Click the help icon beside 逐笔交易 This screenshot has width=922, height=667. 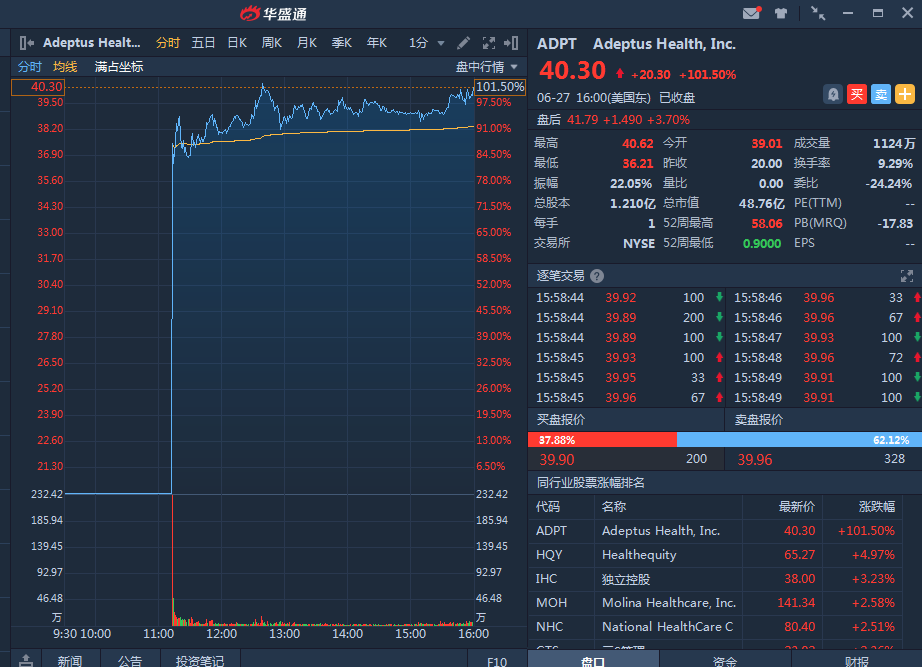coord(597,276)
